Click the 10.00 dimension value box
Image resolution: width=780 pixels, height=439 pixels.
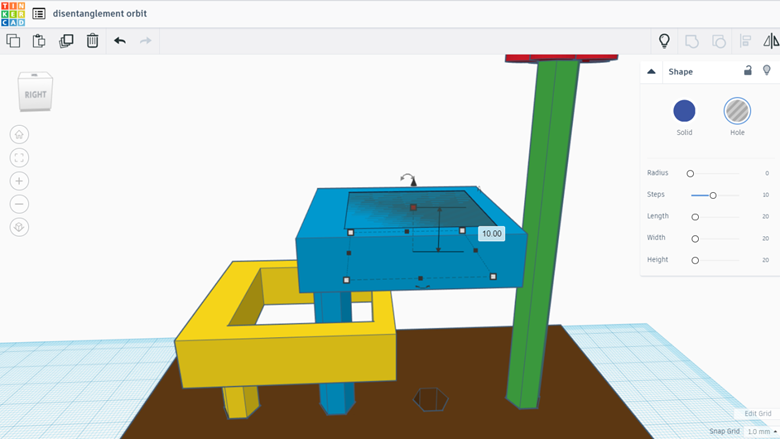click(491, 234)
